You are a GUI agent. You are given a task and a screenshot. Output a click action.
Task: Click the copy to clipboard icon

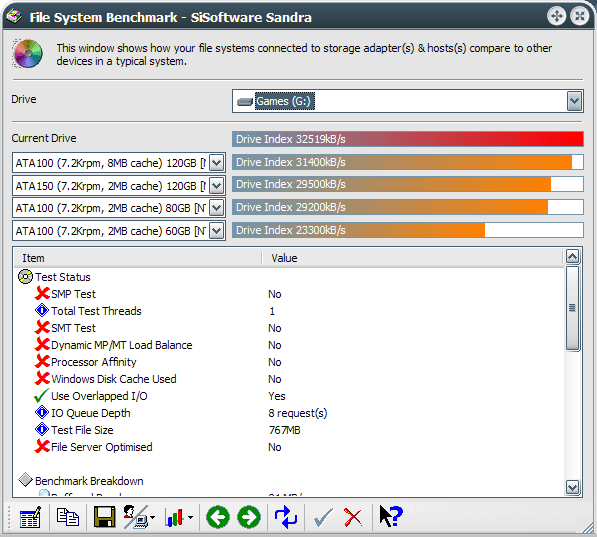pyautogui.click(x=68, y=517)
